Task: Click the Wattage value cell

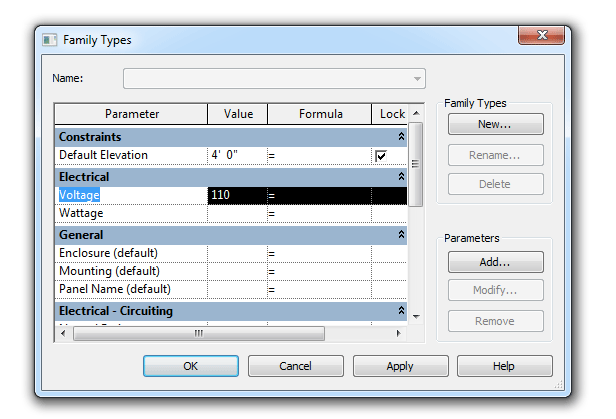Action: click(237, 213)
